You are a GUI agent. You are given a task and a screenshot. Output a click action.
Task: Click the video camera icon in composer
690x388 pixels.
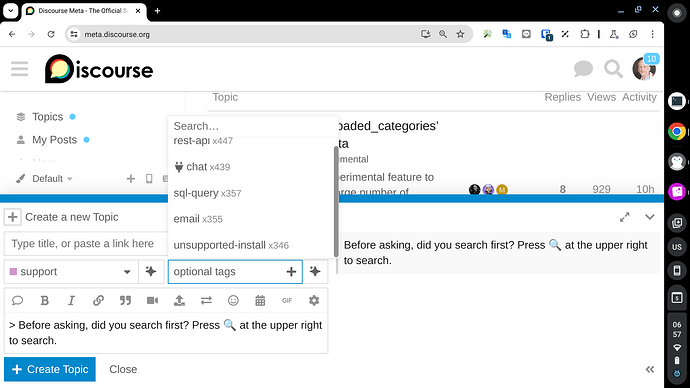point(152,300)
